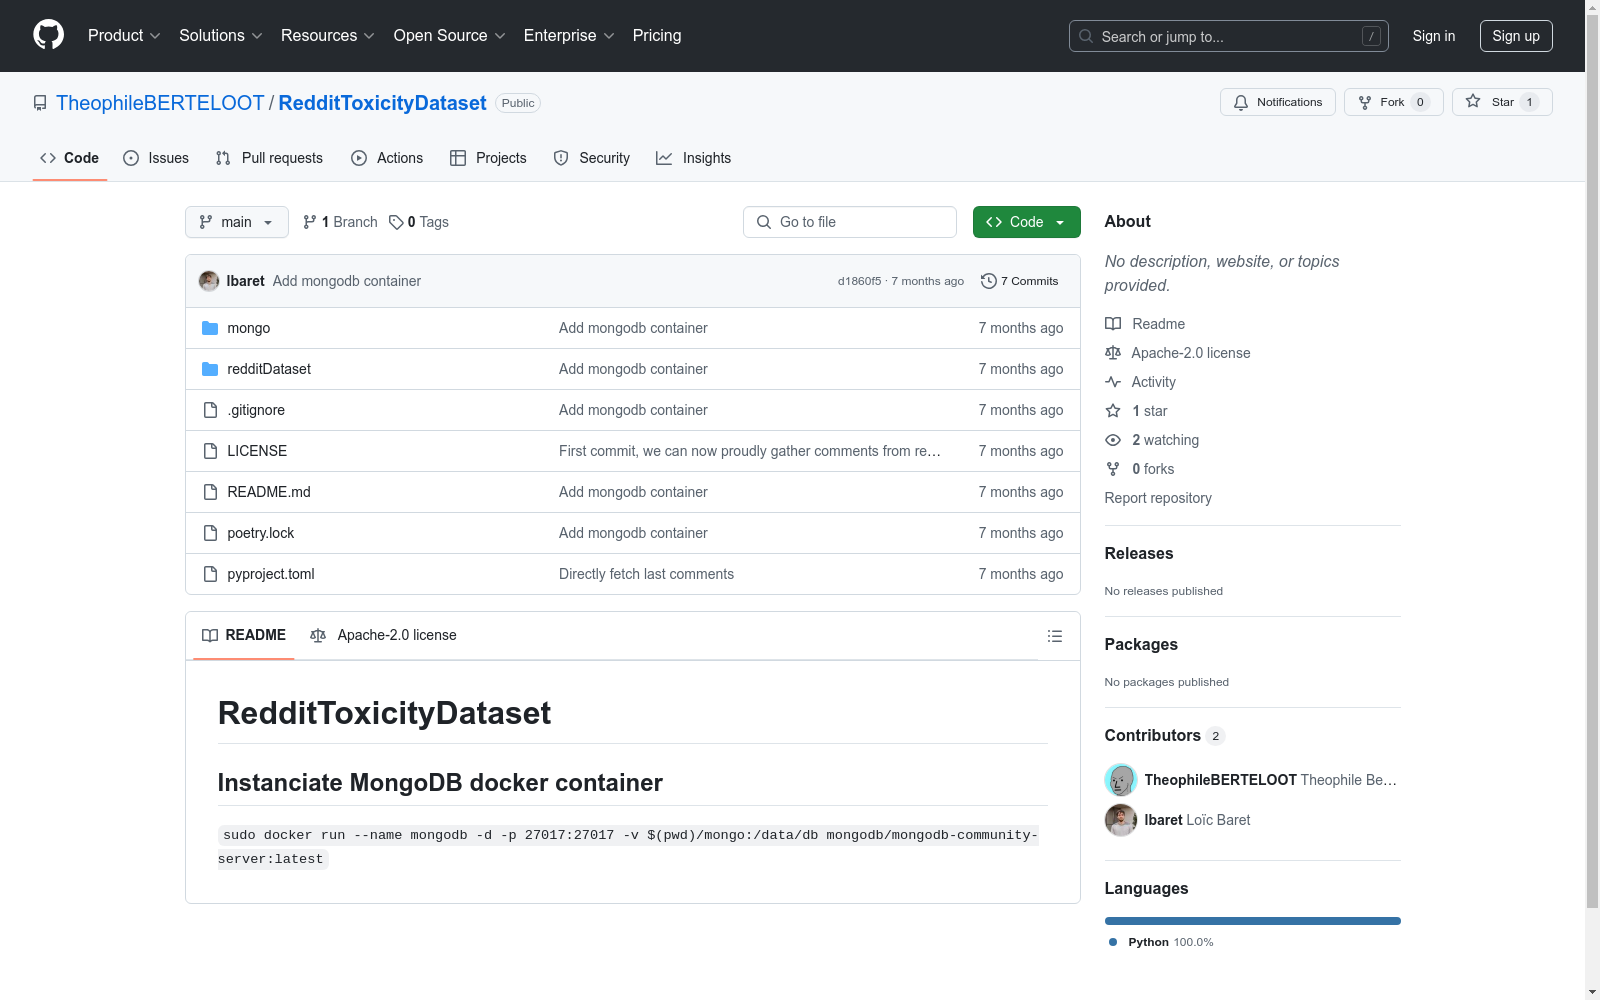Click the Packages heading link
This screenshot has width=1600, height=1000.
(x=1141, y=644)
